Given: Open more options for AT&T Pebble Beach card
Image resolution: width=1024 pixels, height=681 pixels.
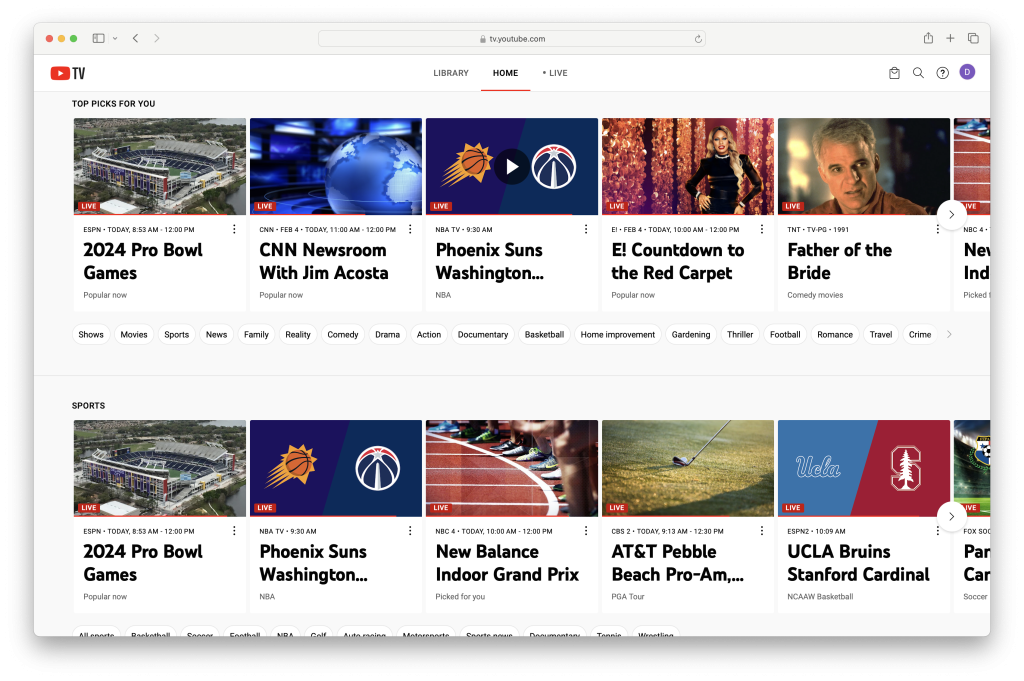Looking at the screenshot, I should coord(761,531).
